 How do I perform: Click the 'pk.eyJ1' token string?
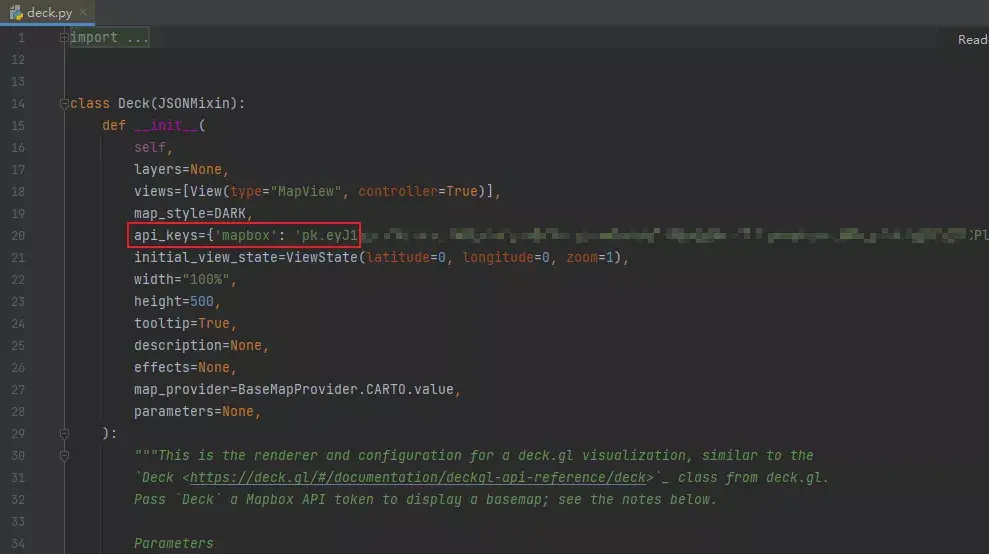[327, 235]
